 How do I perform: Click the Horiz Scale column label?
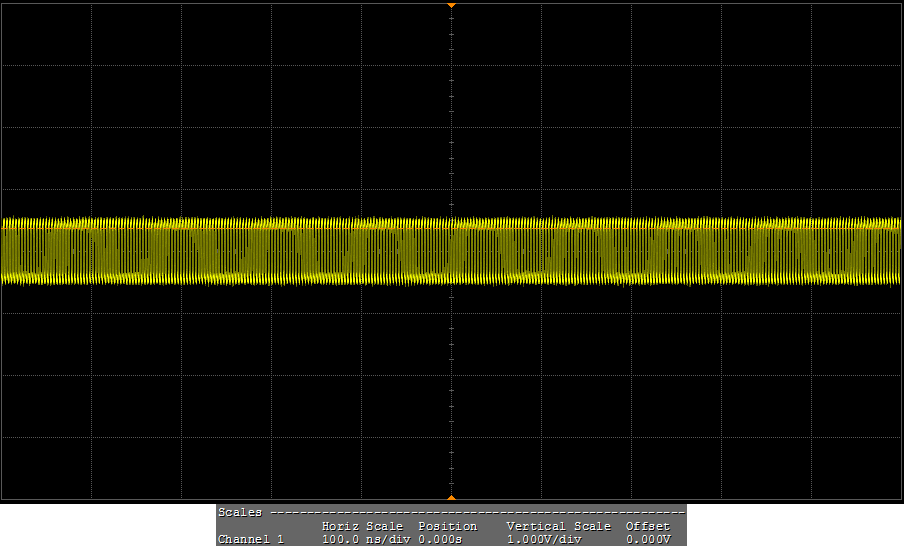click(x=361, y=526)
